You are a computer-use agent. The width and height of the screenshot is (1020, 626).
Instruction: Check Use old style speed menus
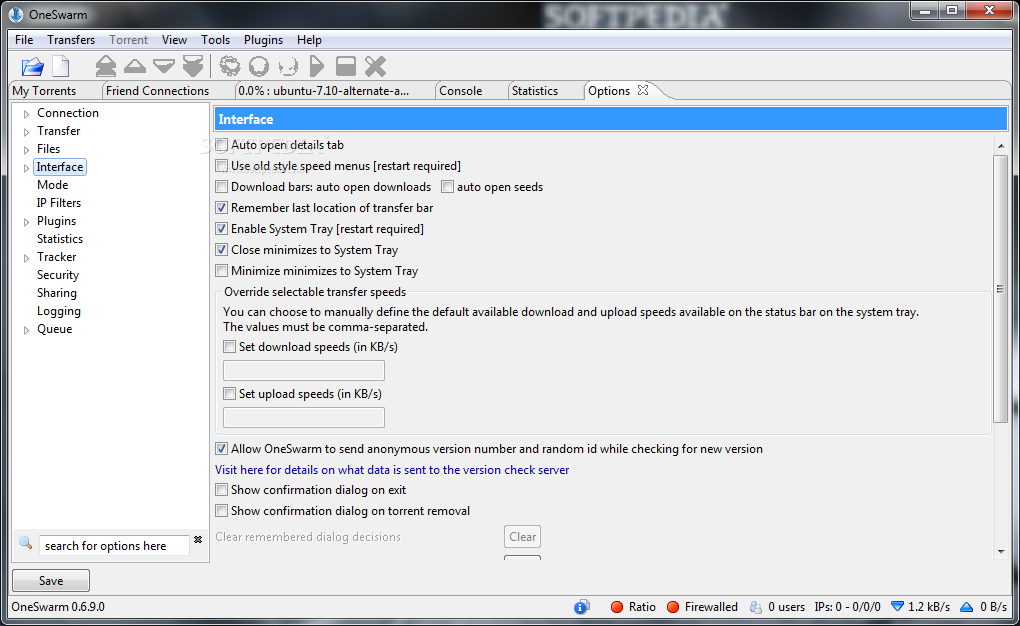222,165
